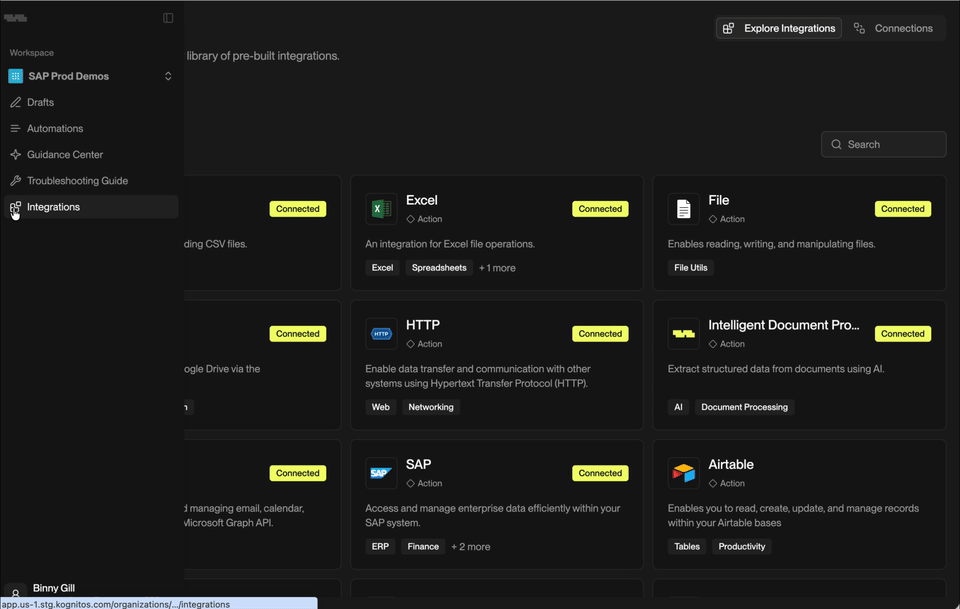Click the Guidance Center sidebar icon
This screenshot has width=960, height=609.
tap(14, 154)
